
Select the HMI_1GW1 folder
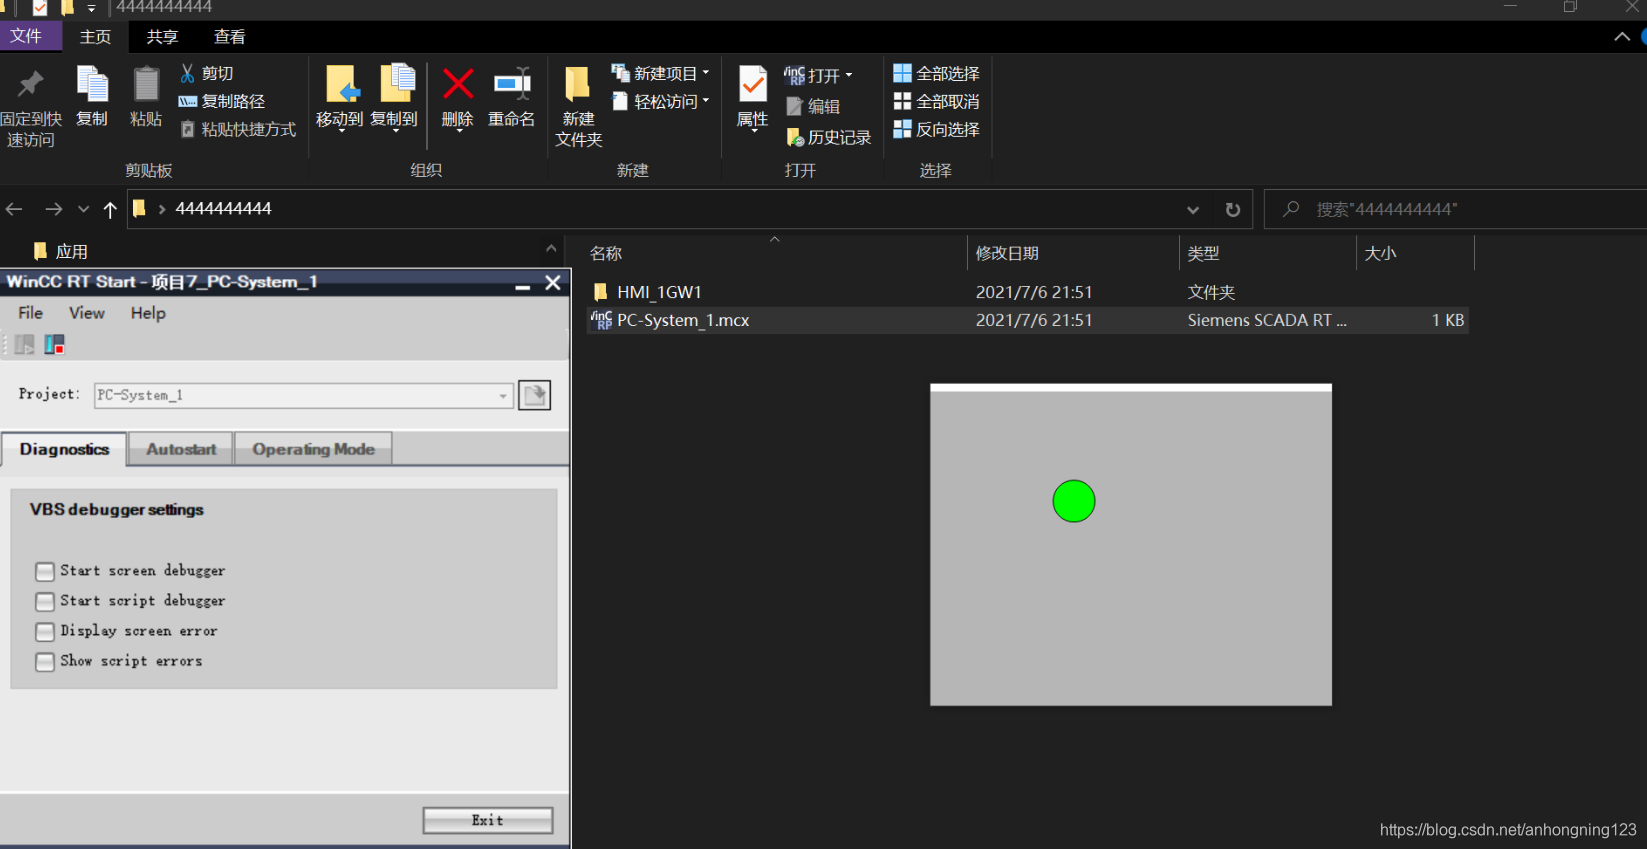click(x=1027, y=292)
